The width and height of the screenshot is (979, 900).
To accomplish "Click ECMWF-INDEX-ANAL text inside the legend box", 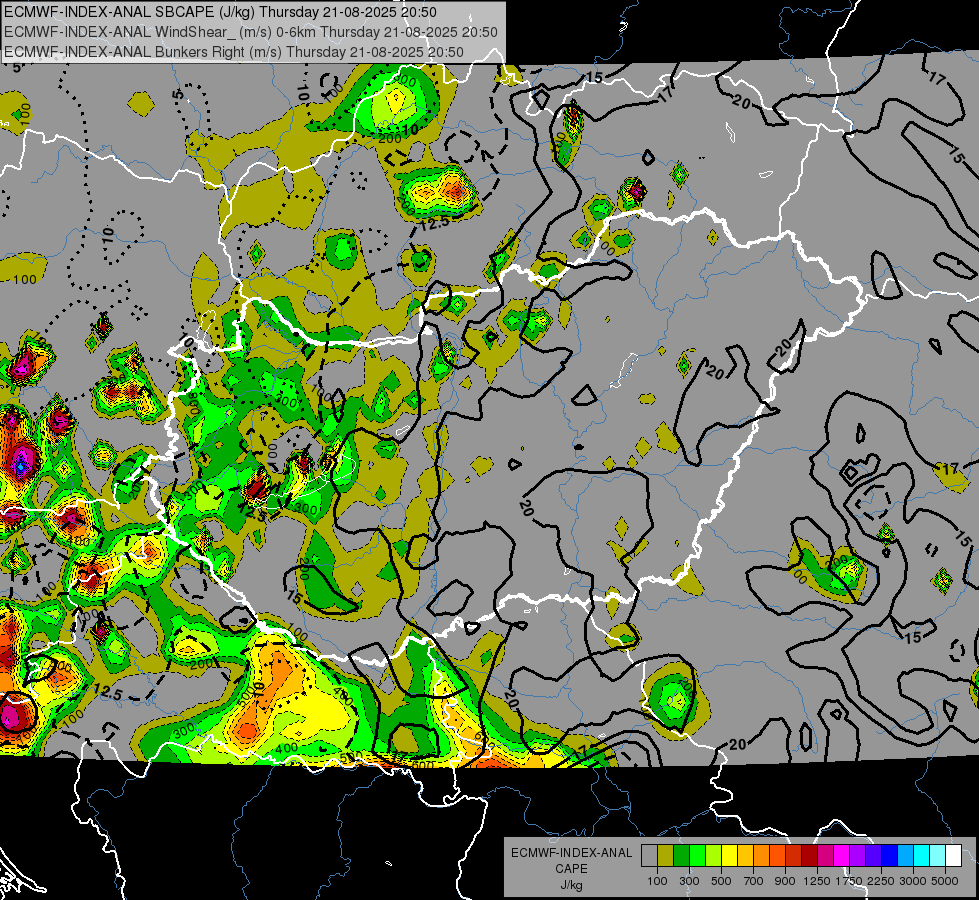I will tap(572, 853).
